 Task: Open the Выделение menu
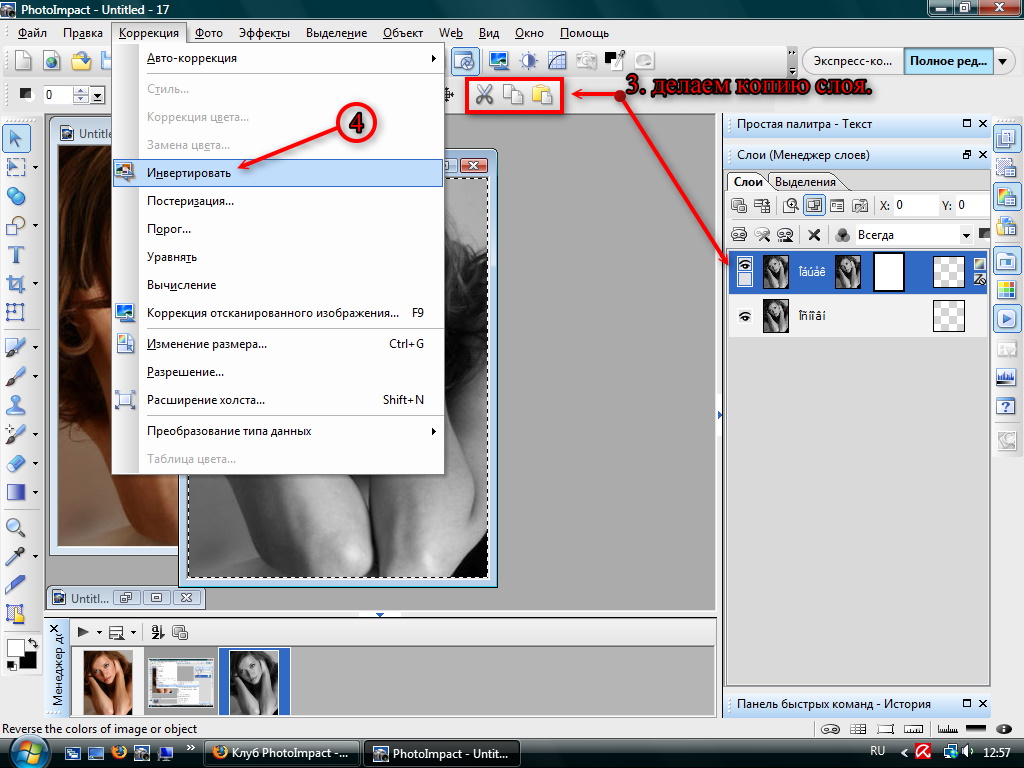pos(336,33)
